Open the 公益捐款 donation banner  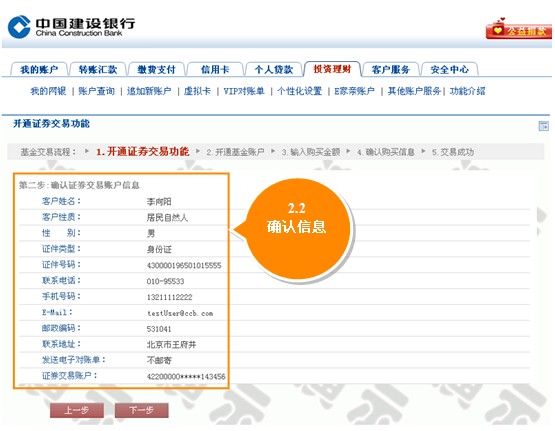[519, 29]
